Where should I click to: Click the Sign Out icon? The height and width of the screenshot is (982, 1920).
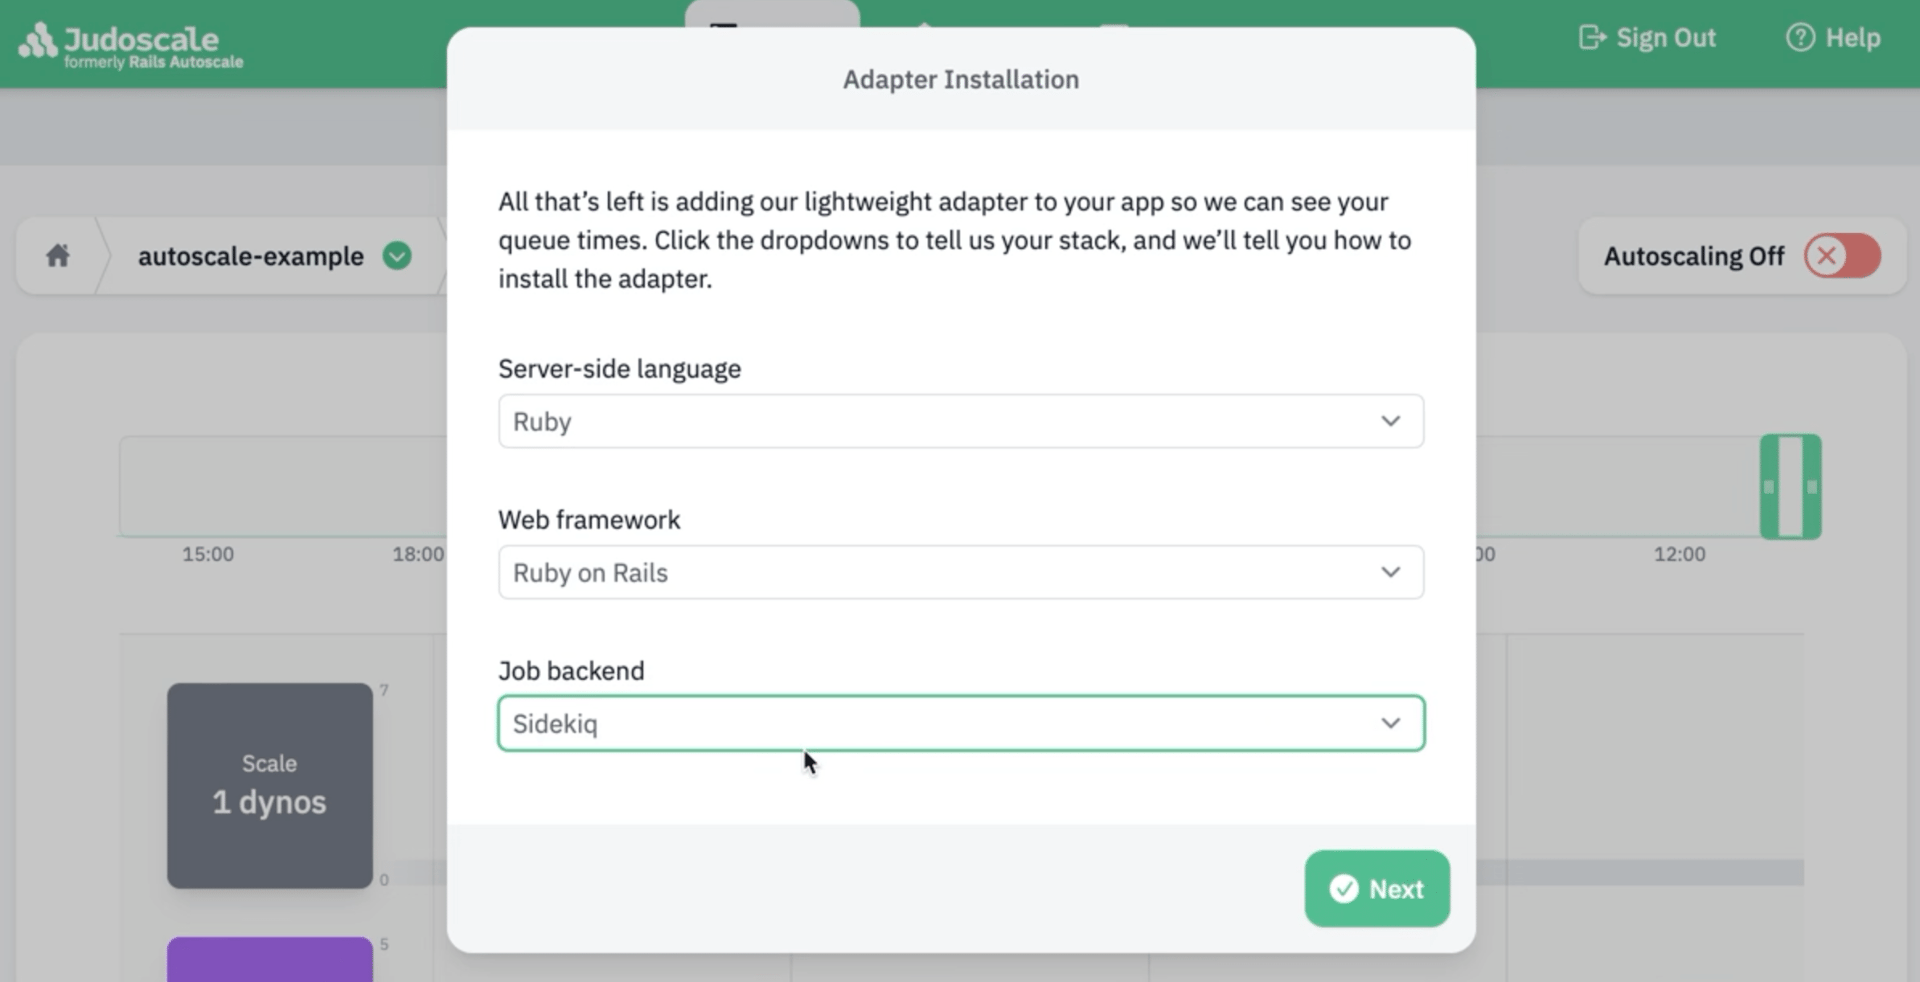pyautogui.click(x=1592, y=37)
